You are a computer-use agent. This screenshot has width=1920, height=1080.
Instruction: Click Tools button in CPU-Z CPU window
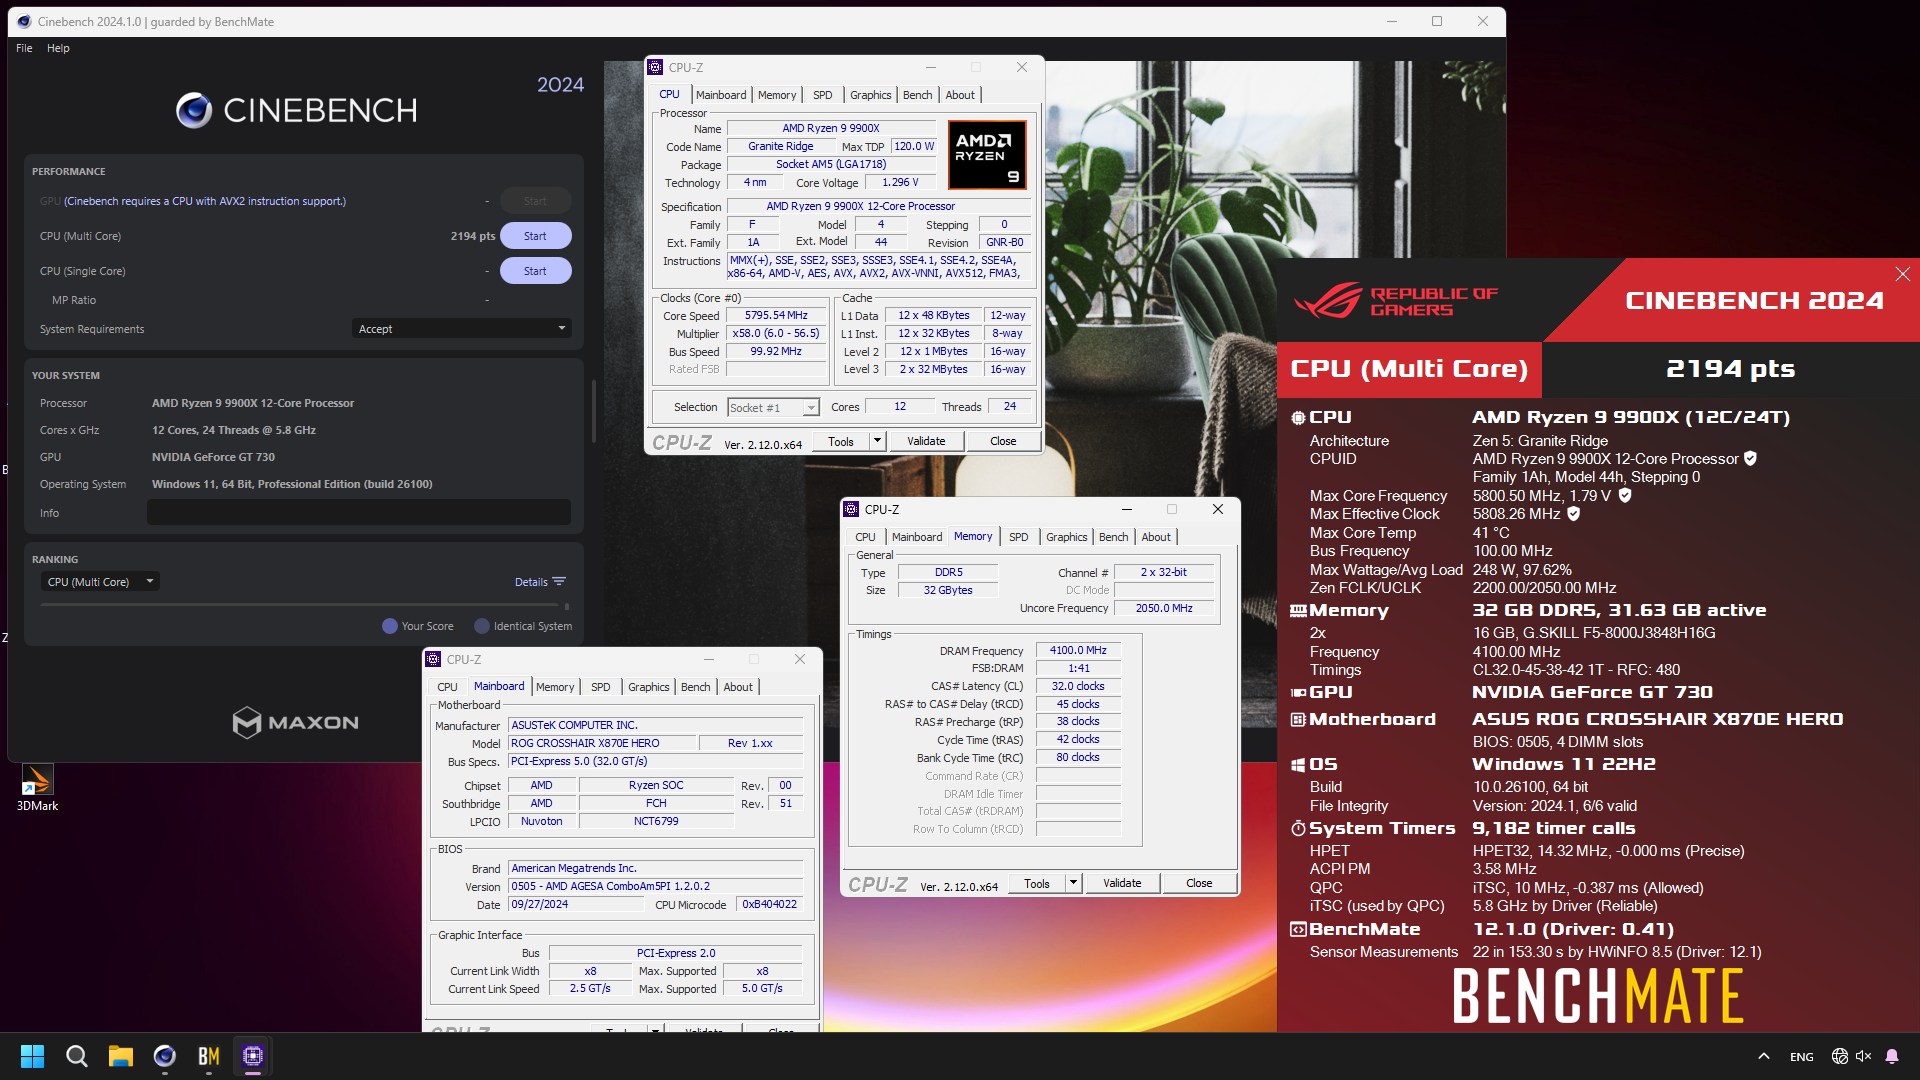tap(841, 441)
